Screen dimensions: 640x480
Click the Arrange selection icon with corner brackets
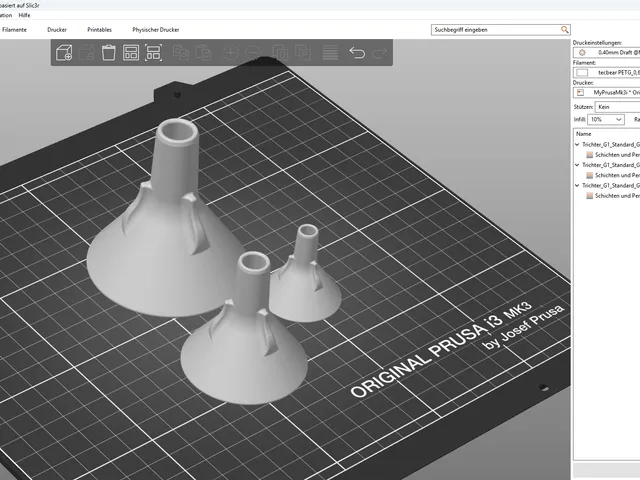[153, 53]
